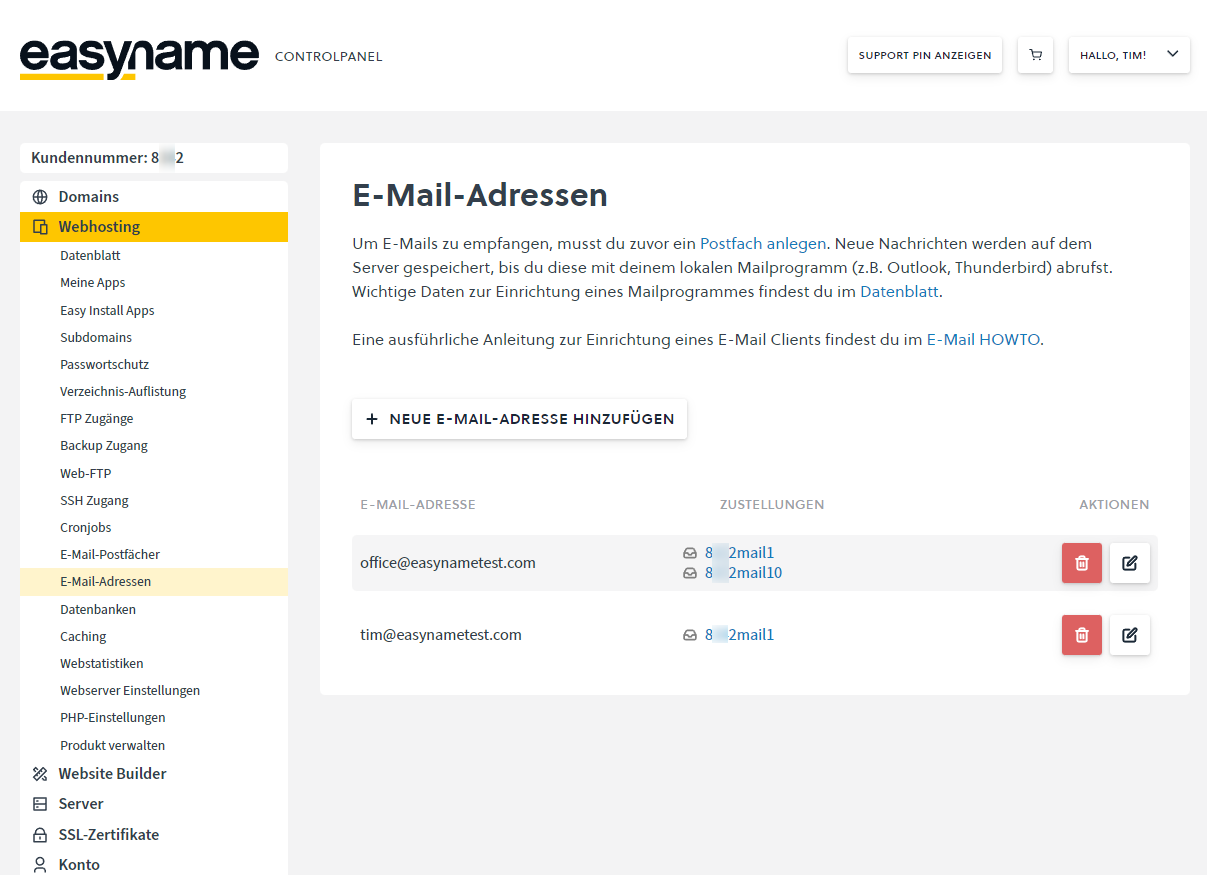This screenshot has height=875, width=1207.
Task: Edit the tim@easynametest.com address
Action: click(x=1129, y=635)
